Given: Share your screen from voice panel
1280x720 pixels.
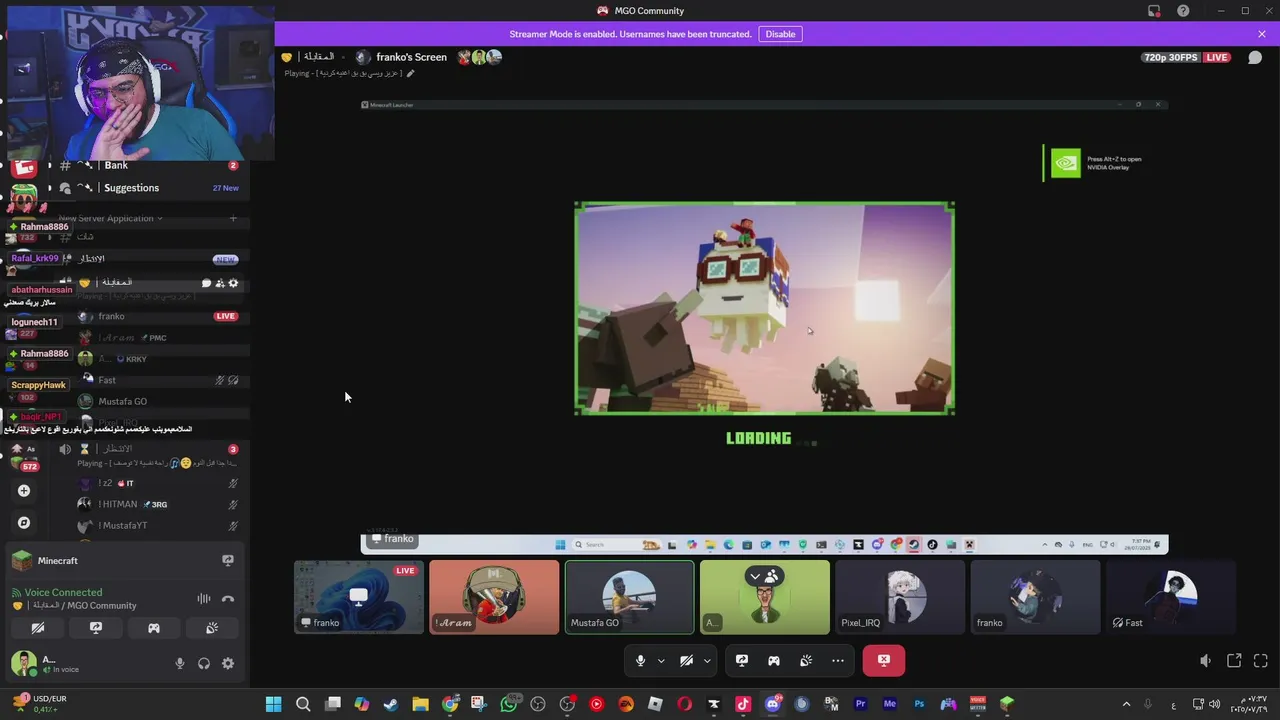Looking at the screenshot, I should coord(96,628).
